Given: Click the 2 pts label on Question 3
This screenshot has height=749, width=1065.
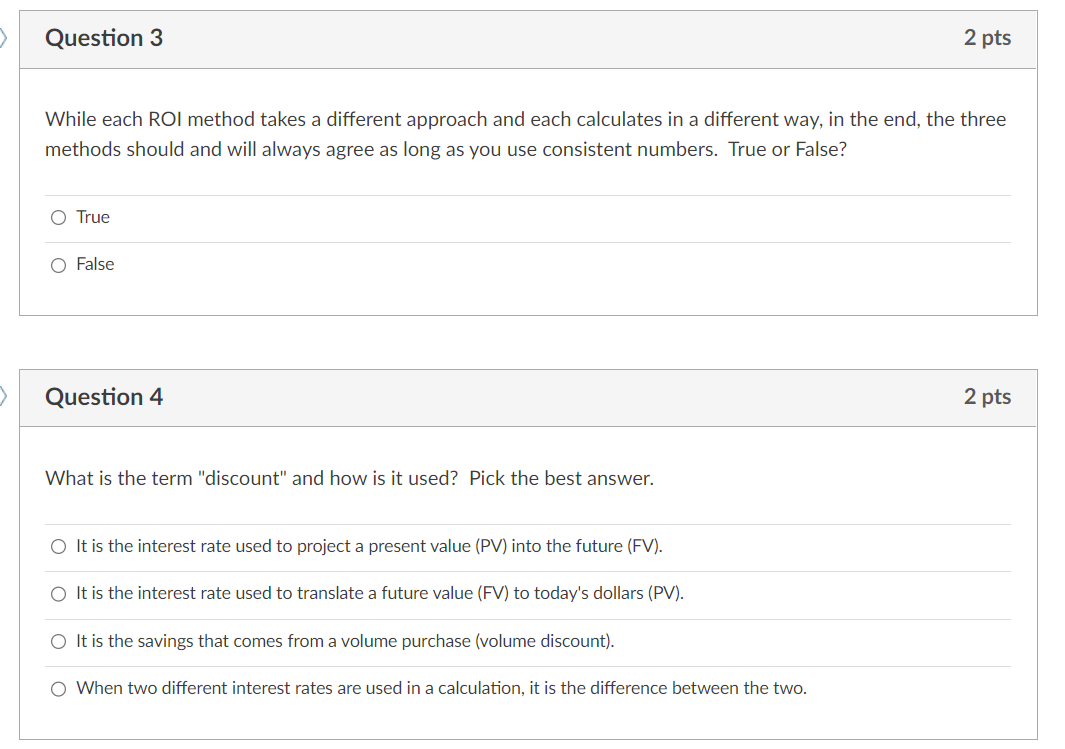Looking at the screenshot, I should pyautogui.click(x=987, y=38).
